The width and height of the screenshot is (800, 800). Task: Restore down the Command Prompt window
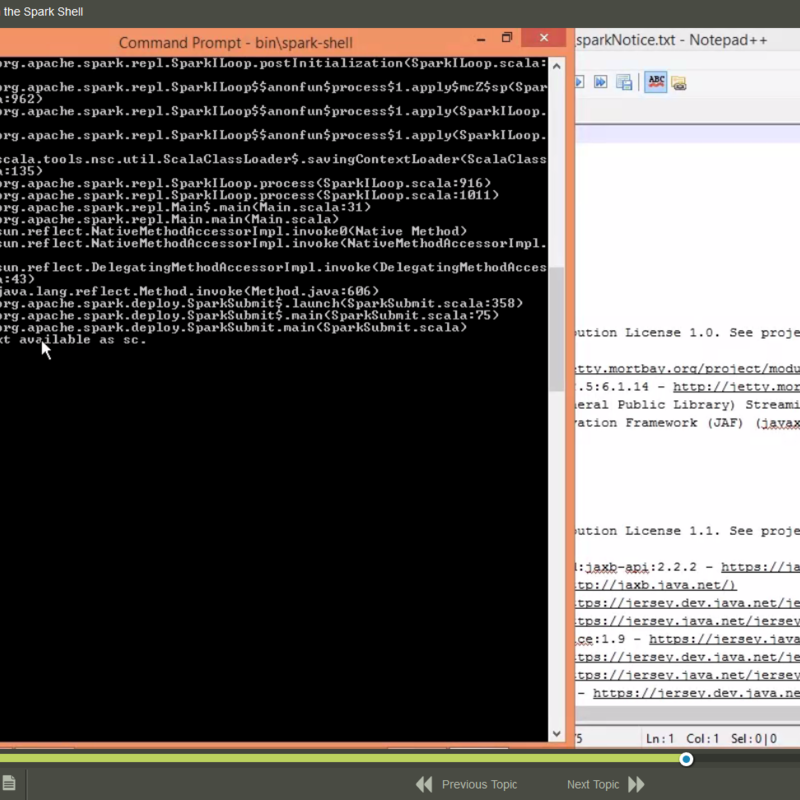click(507, 38)
